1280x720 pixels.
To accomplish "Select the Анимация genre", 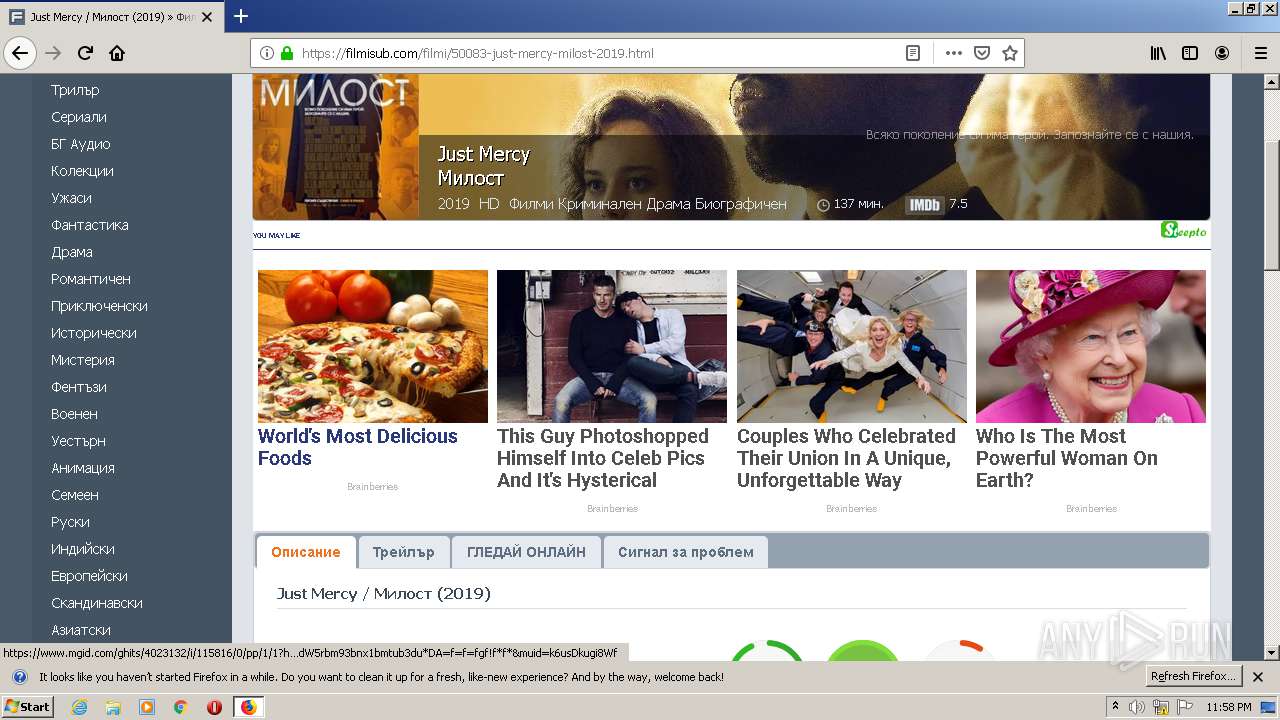I will (x=83, y=468).
